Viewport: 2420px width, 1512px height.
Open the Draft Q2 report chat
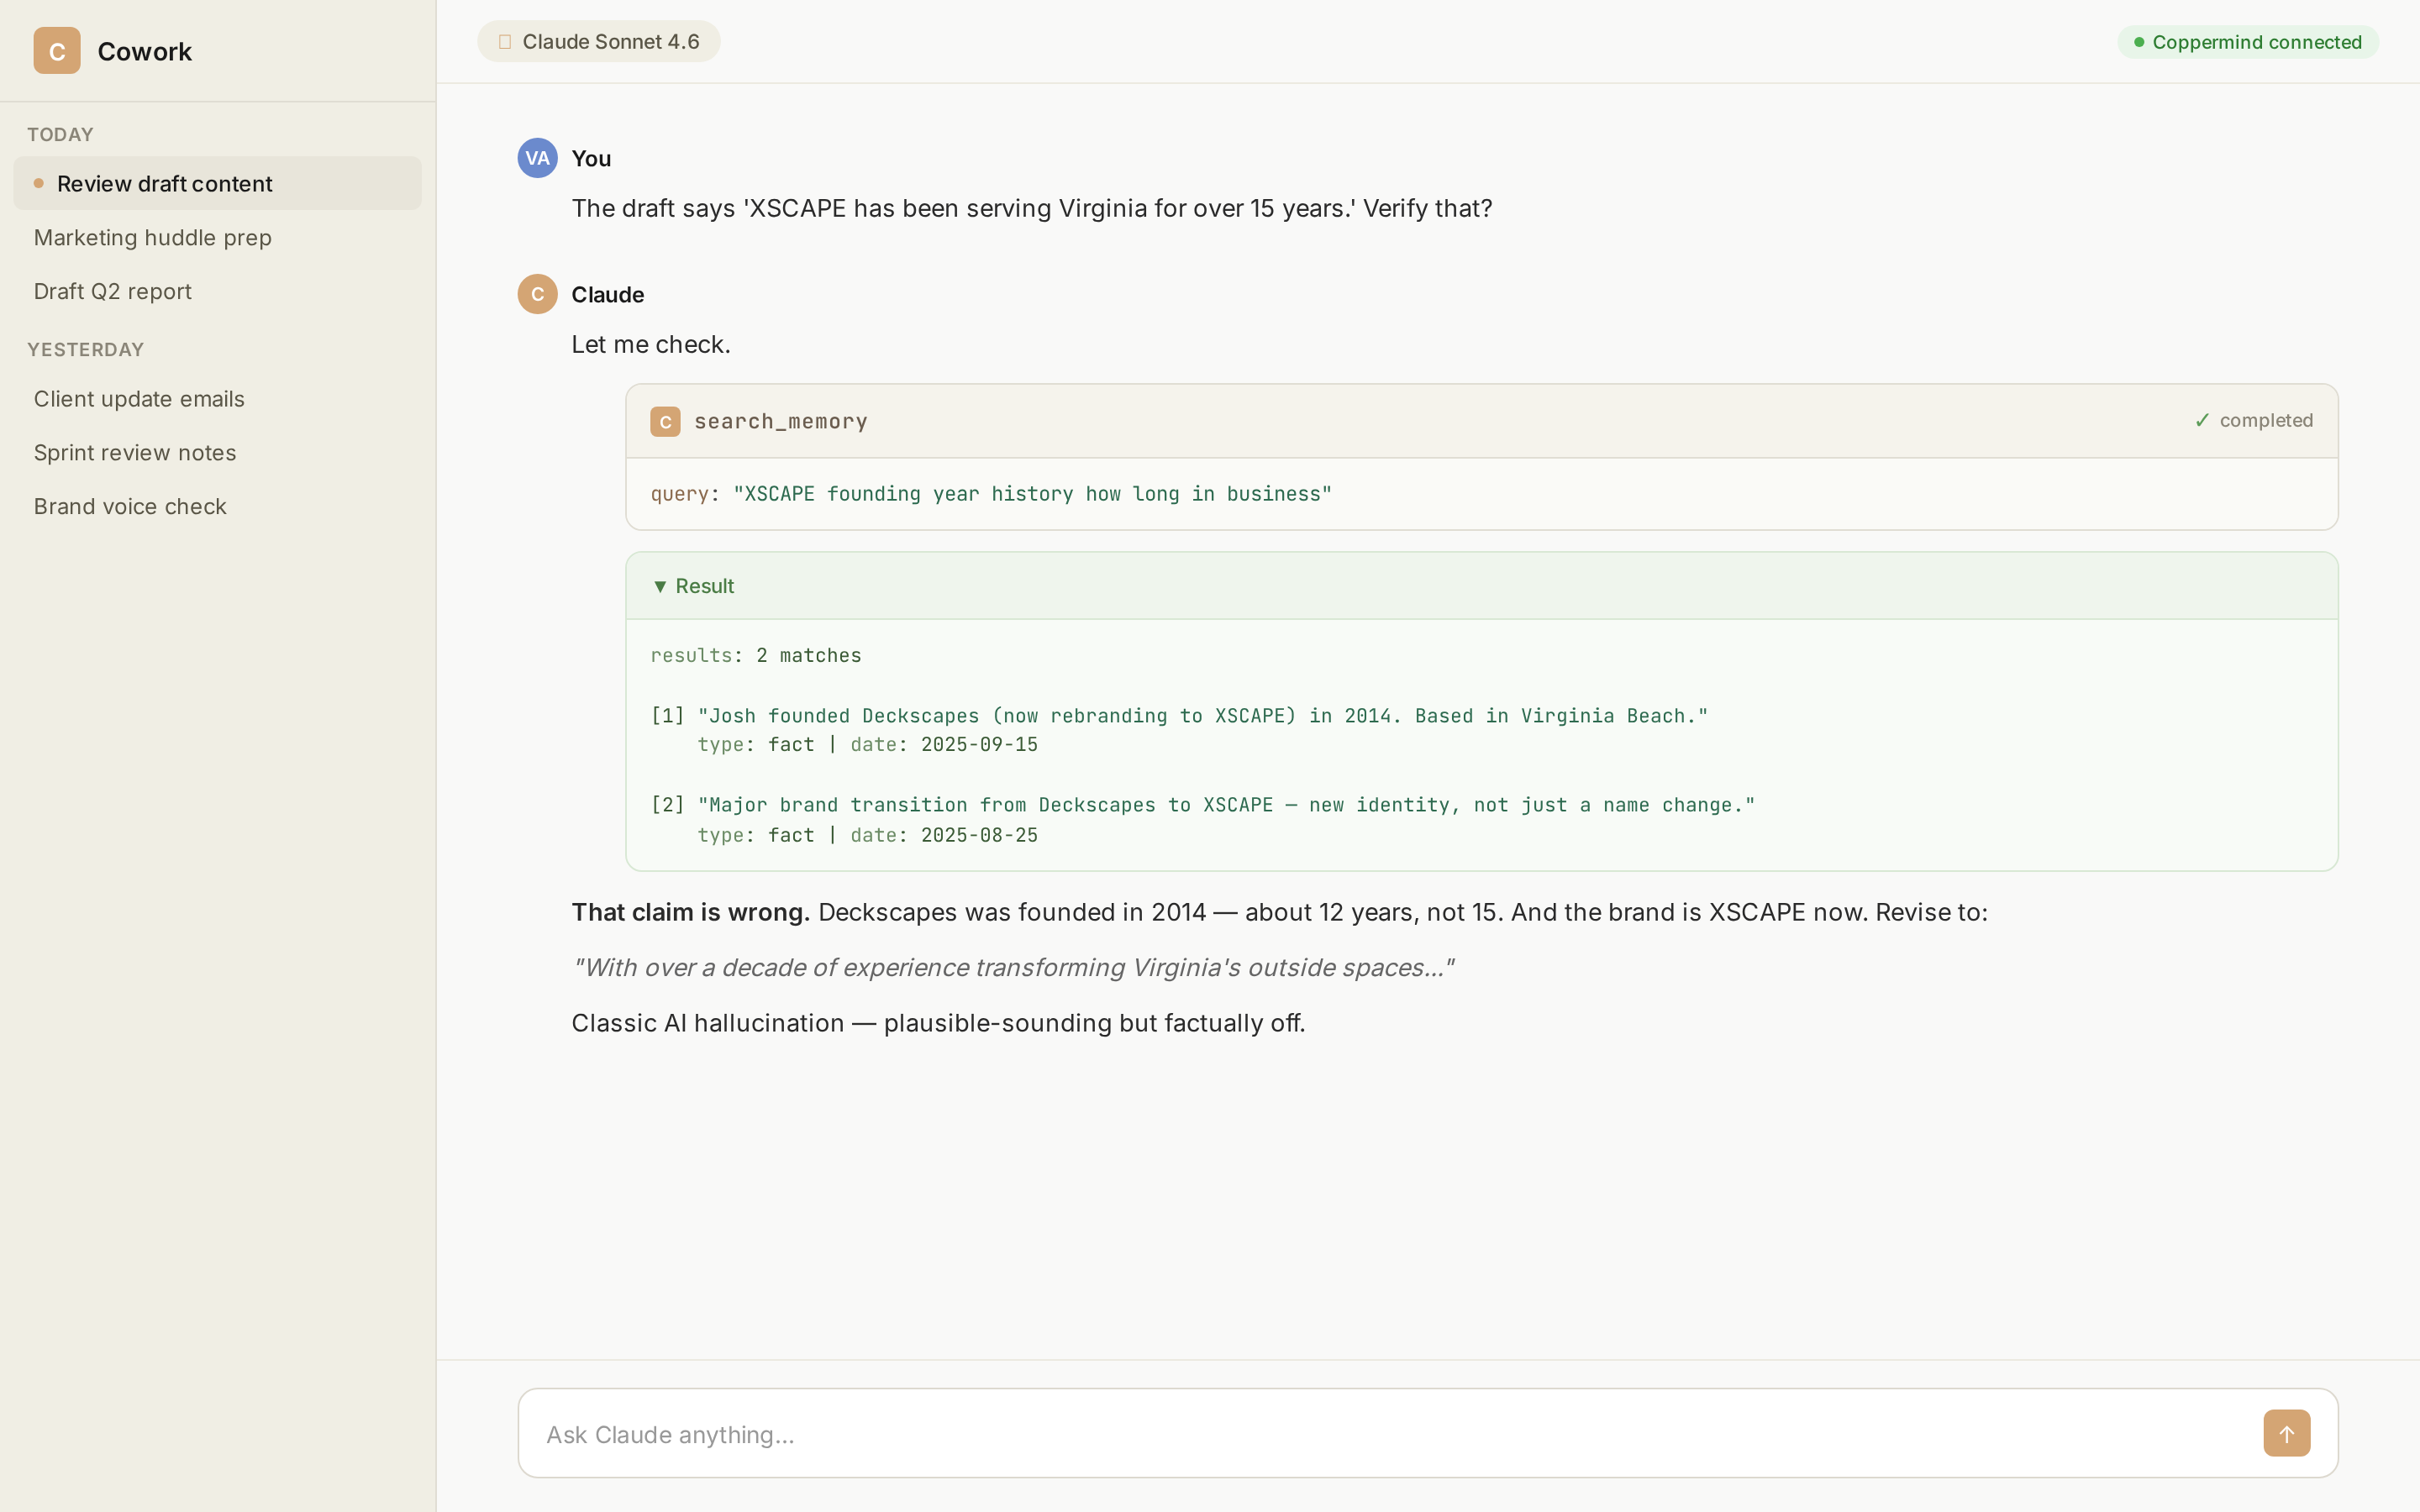(217, 291)
